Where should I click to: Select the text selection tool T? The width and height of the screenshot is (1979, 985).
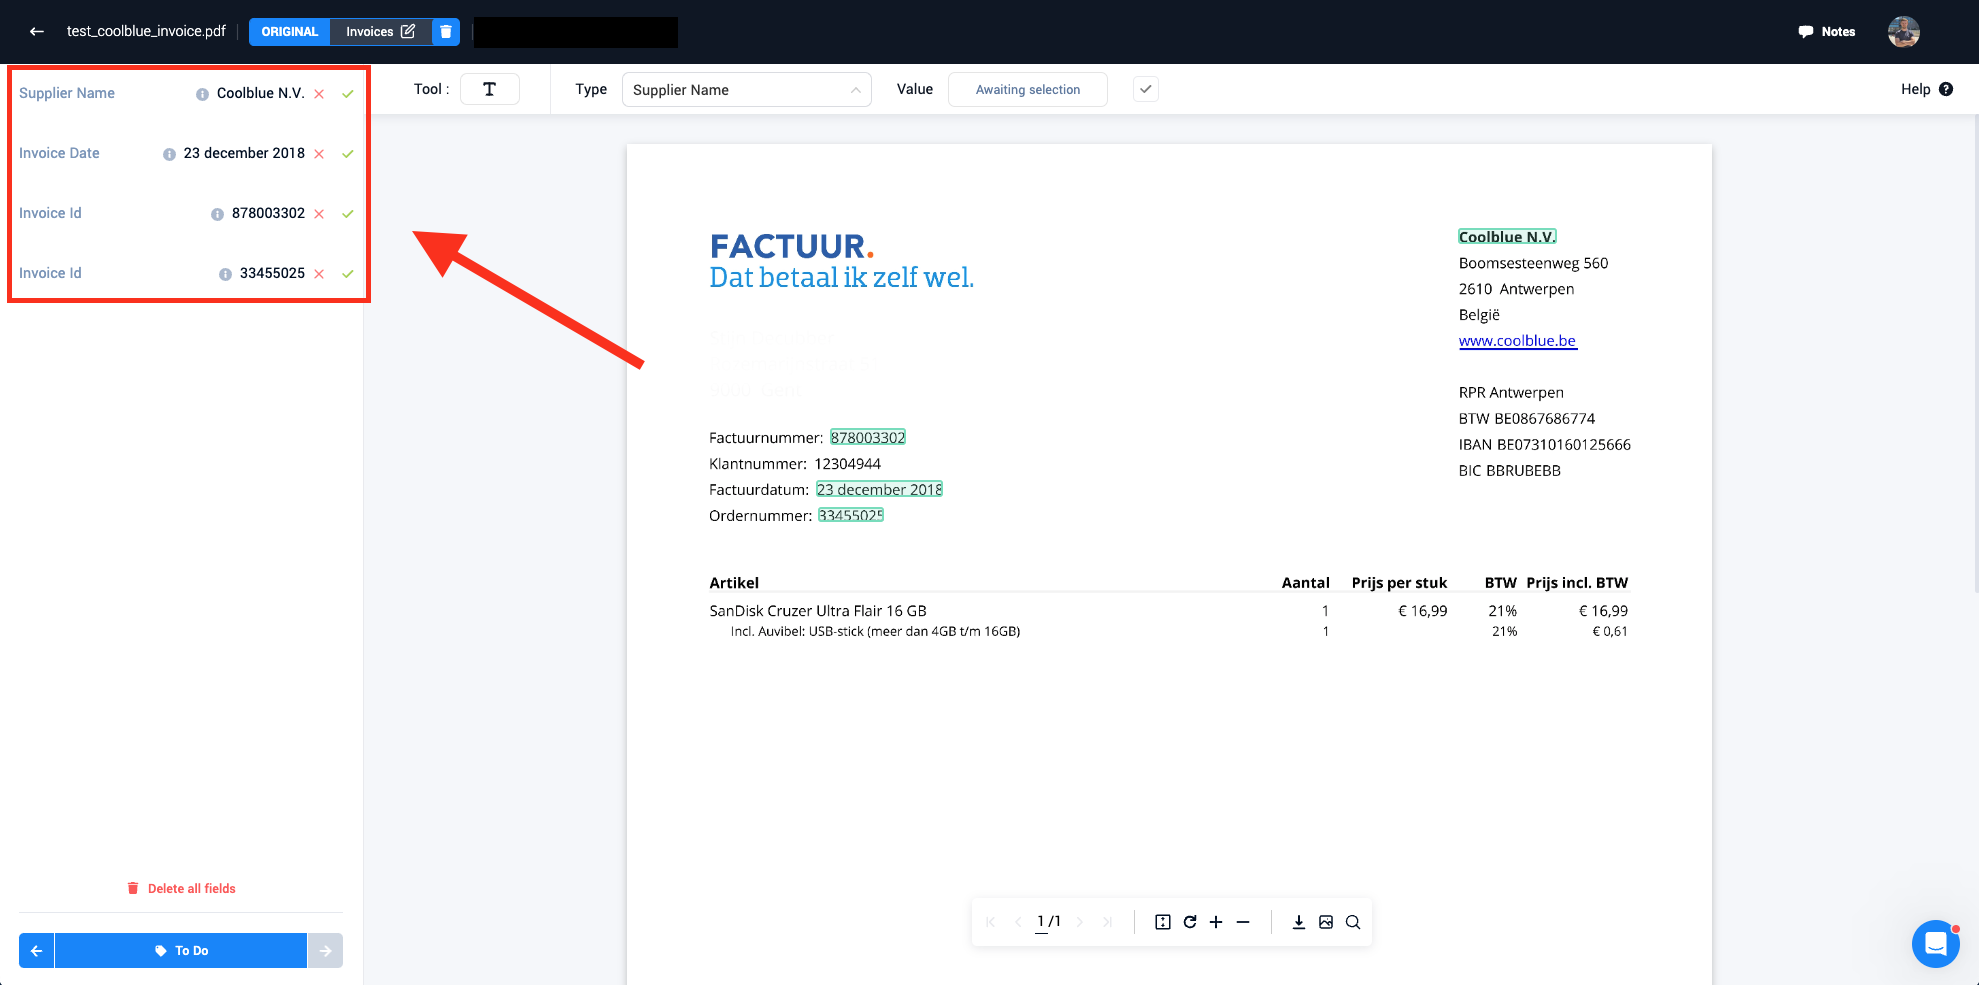[490, 89]
